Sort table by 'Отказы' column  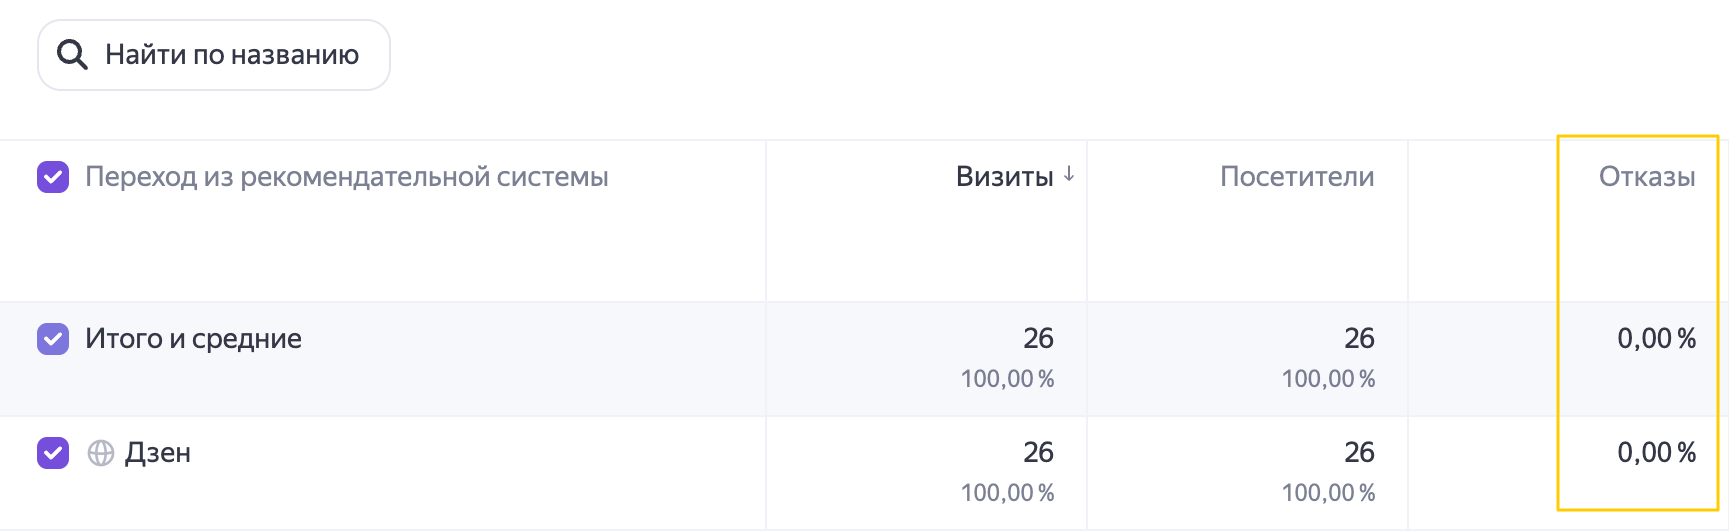point(1647,177)
